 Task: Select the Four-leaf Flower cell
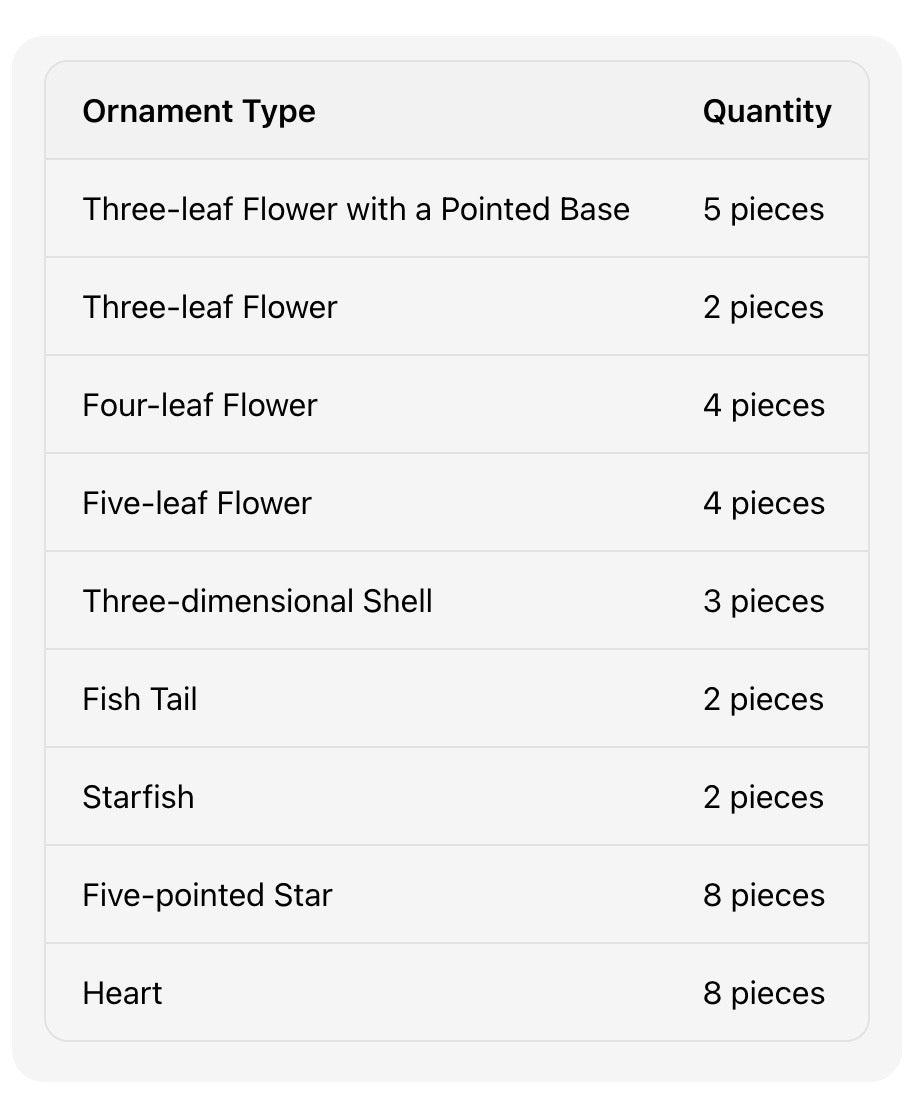pyautogui.click(x=200, y=405)
